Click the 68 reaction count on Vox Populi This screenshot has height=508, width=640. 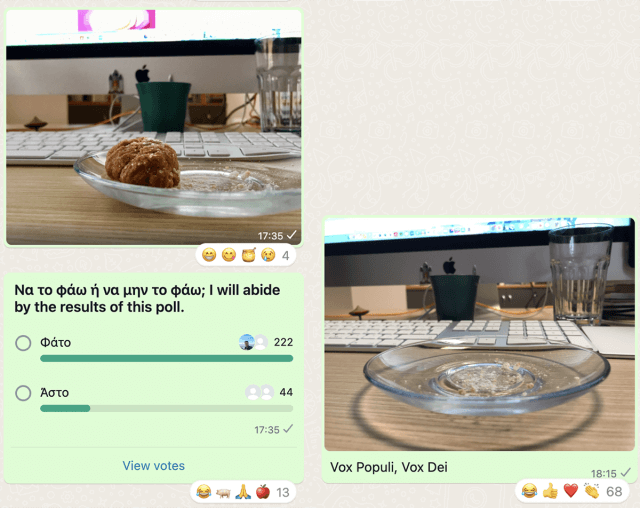614,492
